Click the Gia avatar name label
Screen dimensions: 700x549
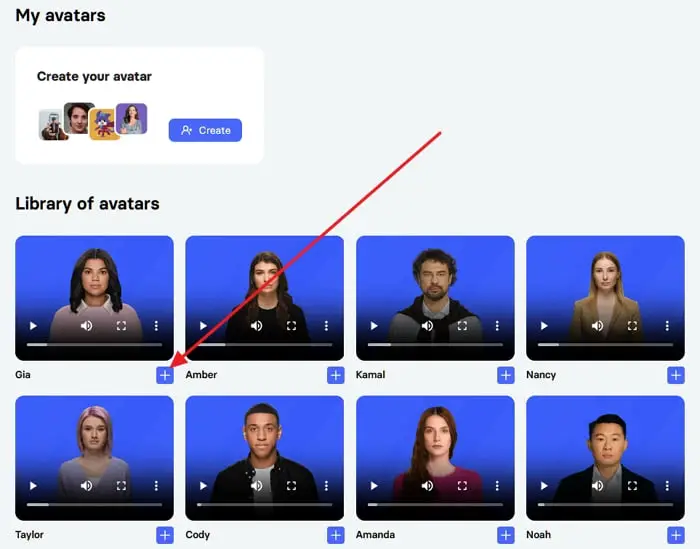[x=23, y=374]
